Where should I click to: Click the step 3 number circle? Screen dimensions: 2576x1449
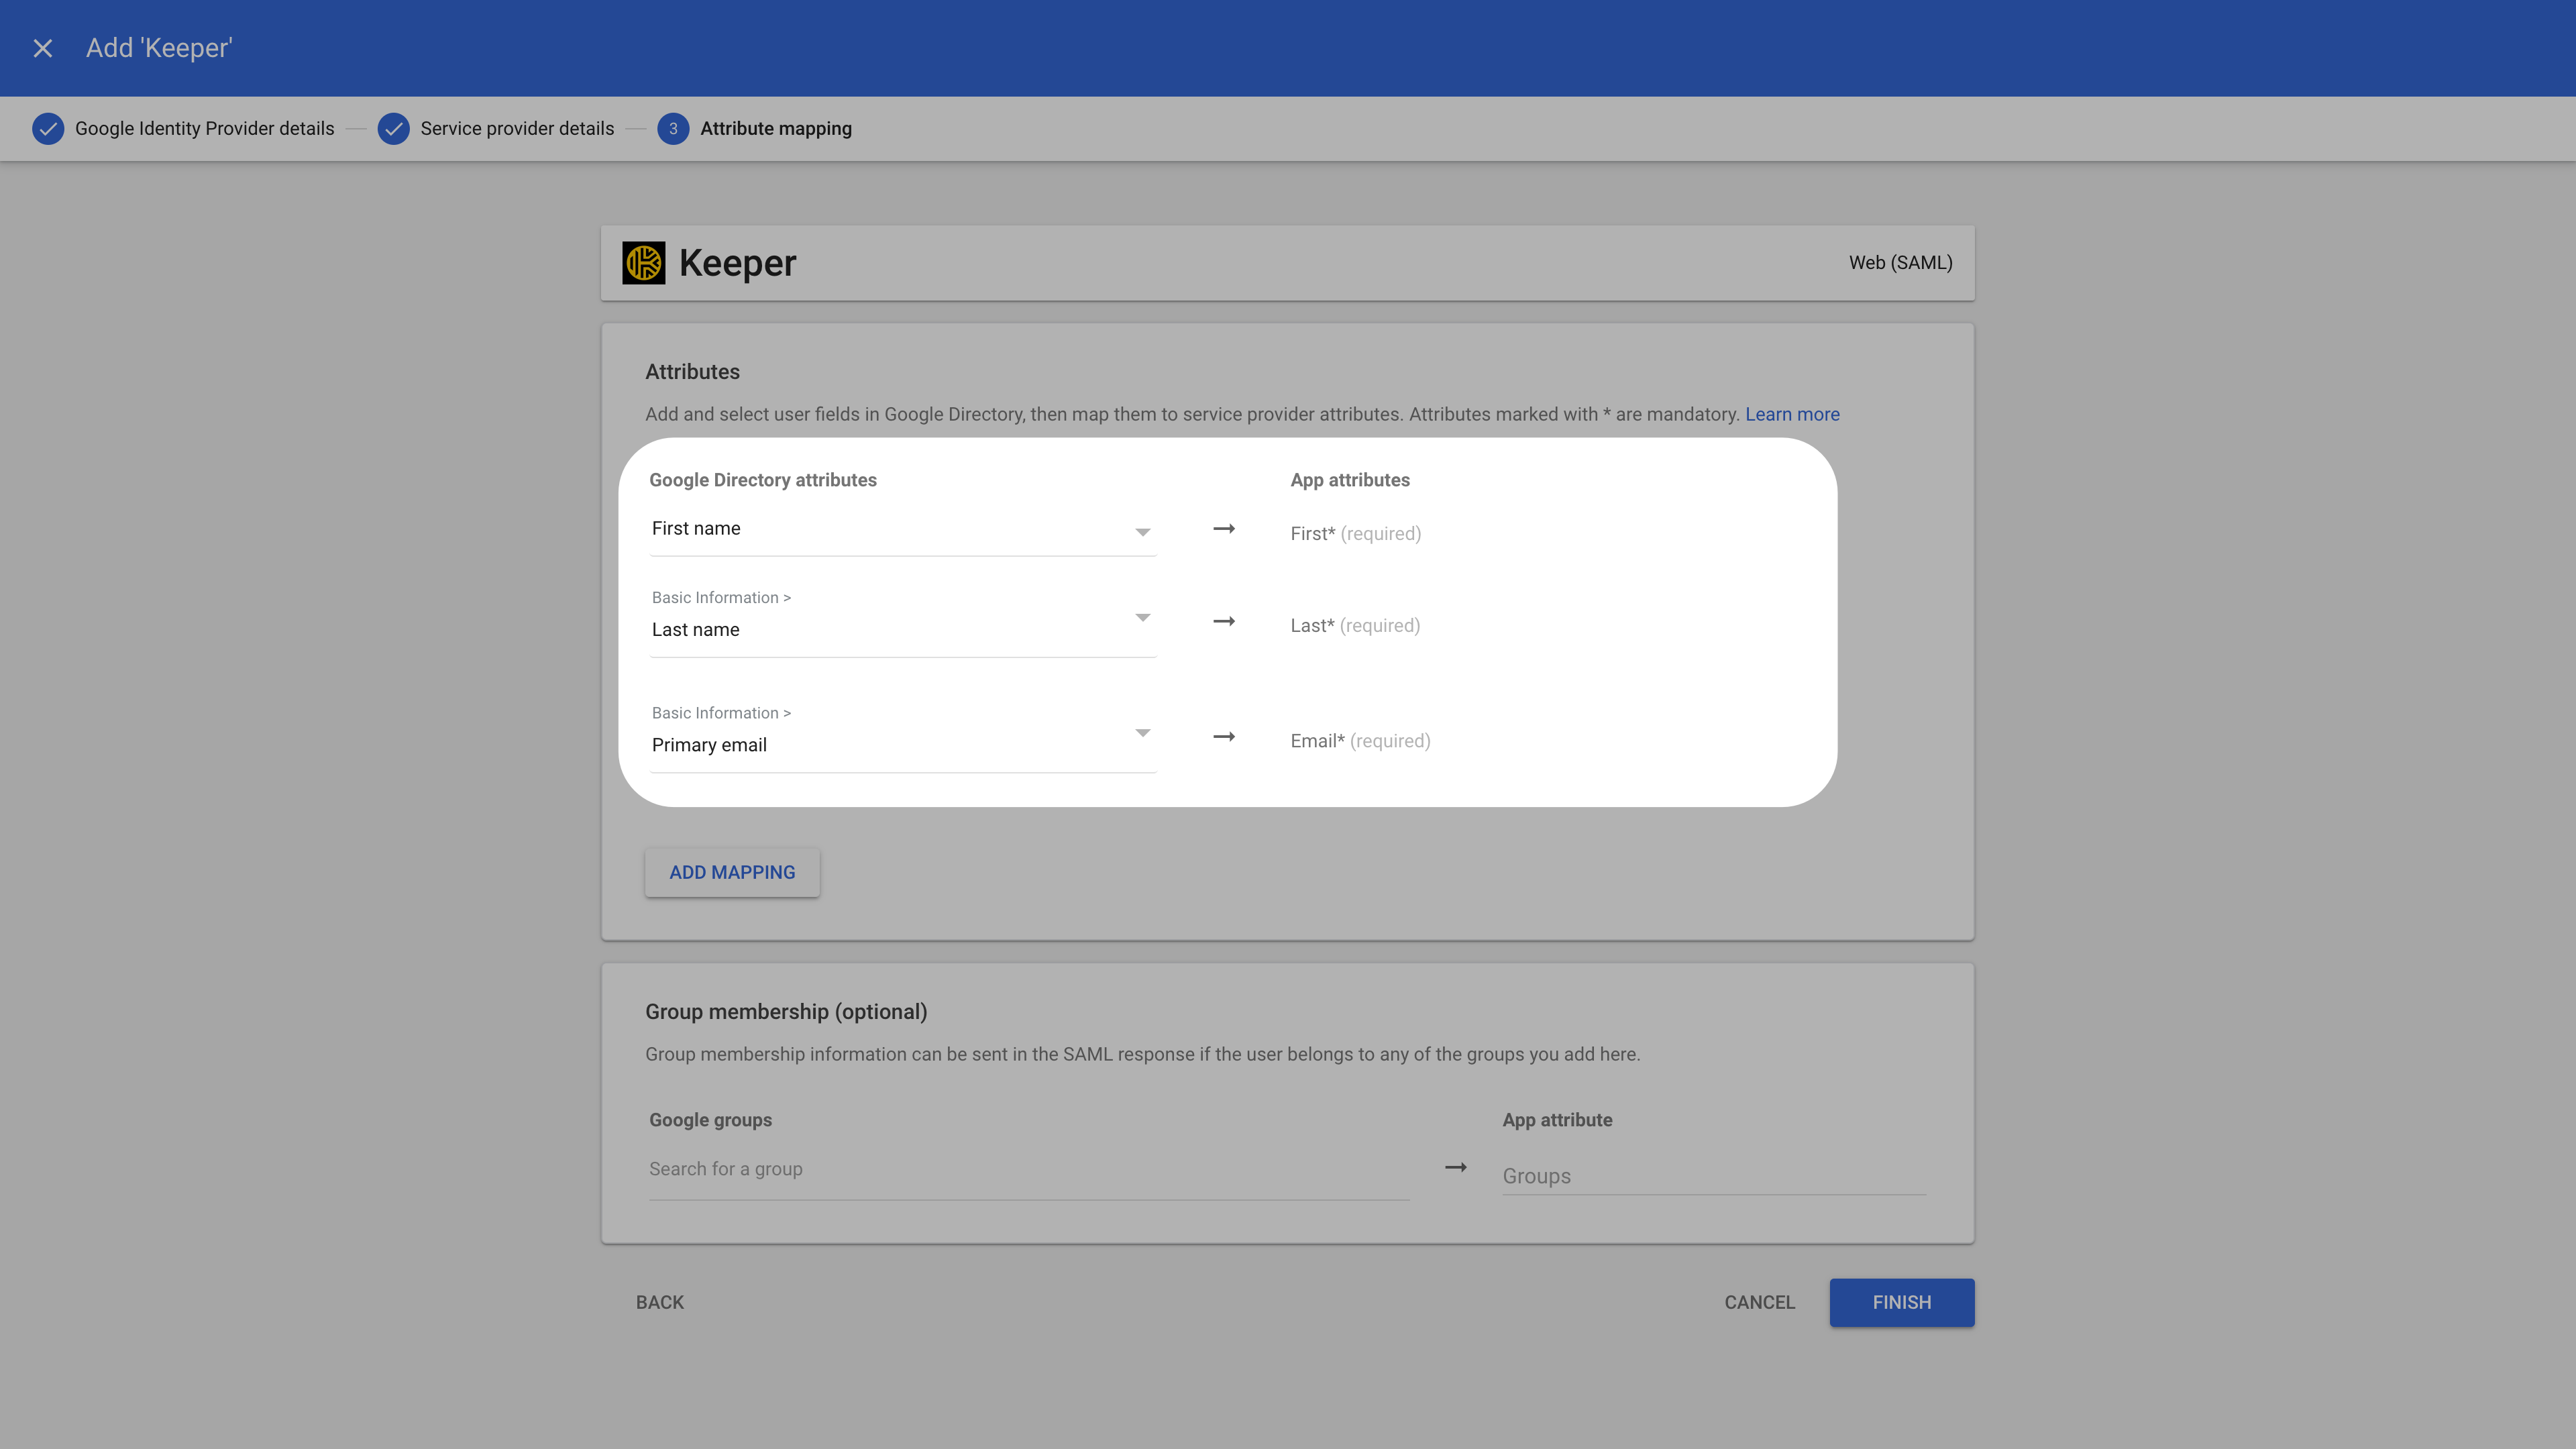coord(673,128)
